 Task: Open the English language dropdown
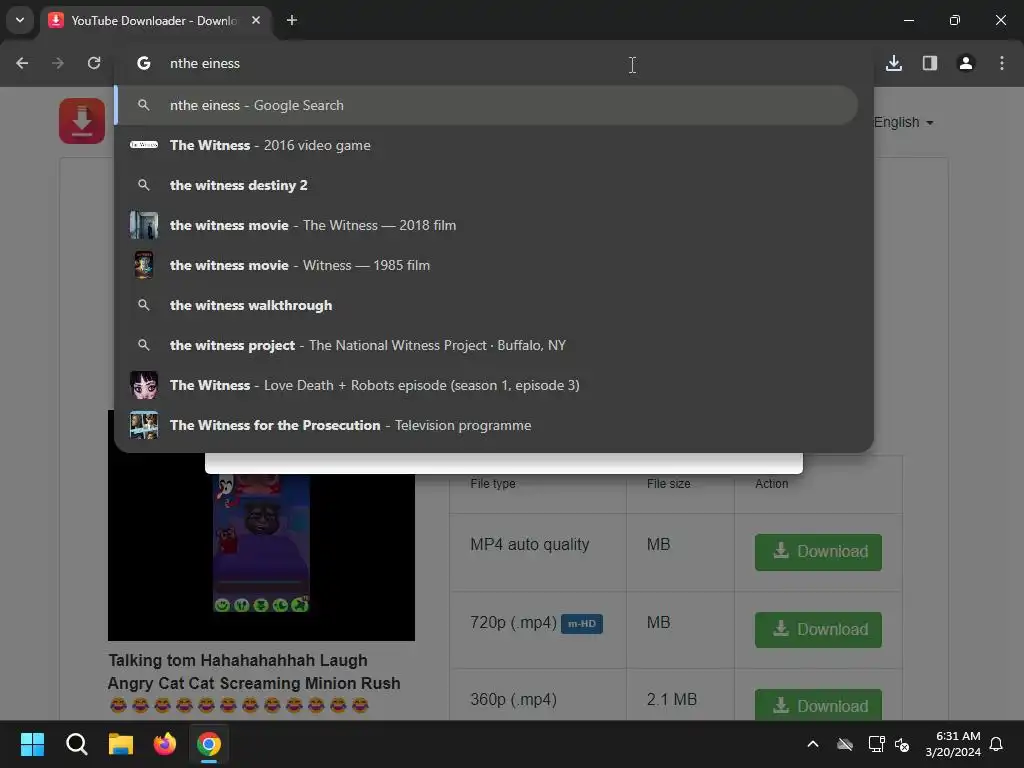click(x=903, y=123)
